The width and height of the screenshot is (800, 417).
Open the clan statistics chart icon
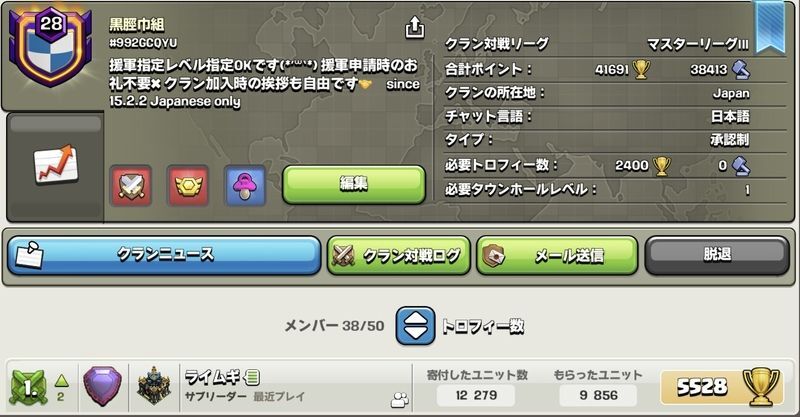[x=56, y=164]
